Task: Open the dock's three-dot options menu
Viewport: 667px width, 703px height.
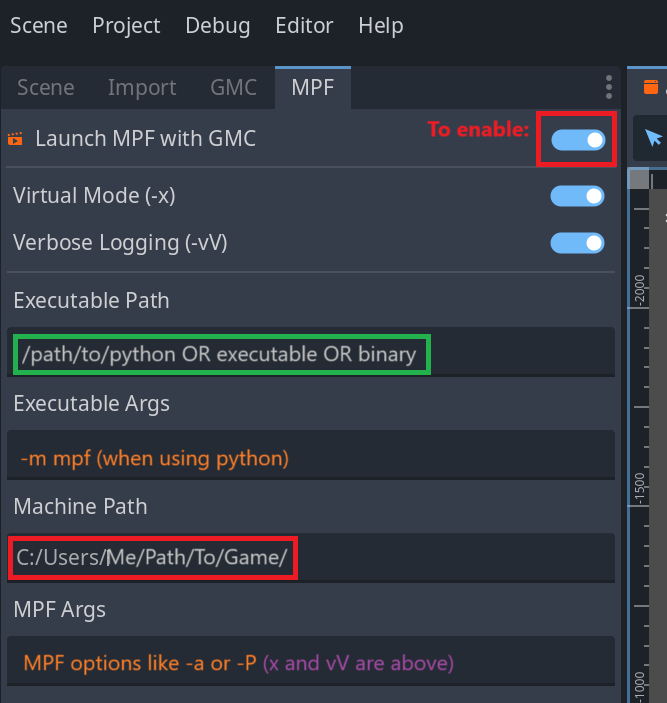Action: click(x=608, y=87)
